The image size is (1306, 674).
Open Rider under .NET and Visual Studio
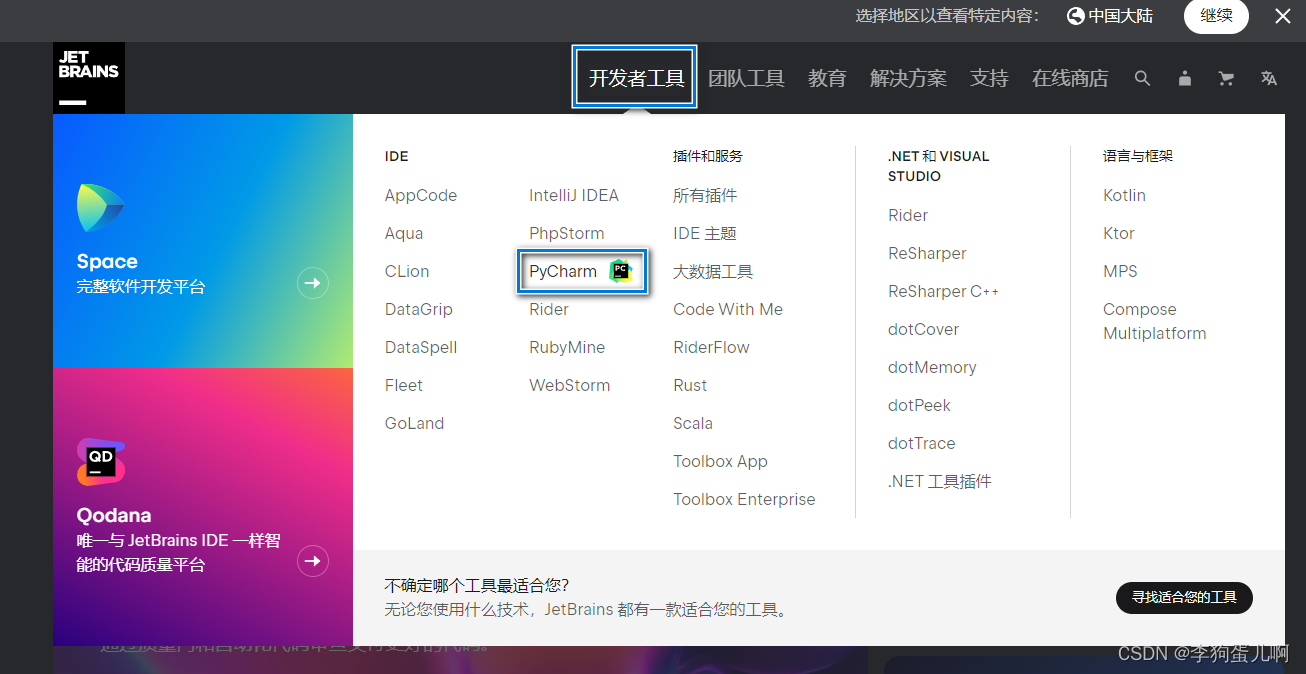coord(908,215)
